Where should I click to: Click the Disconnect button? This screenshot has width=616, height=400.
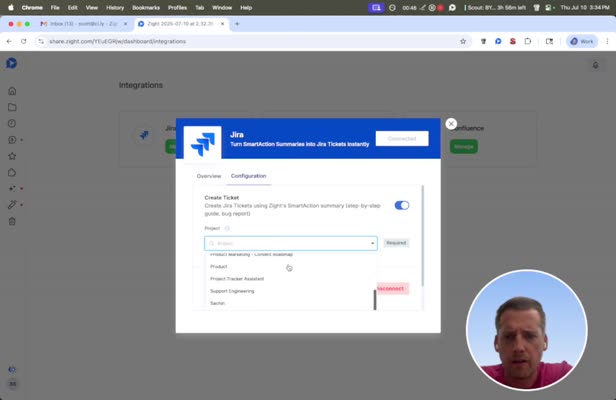(x=391, y=289)
